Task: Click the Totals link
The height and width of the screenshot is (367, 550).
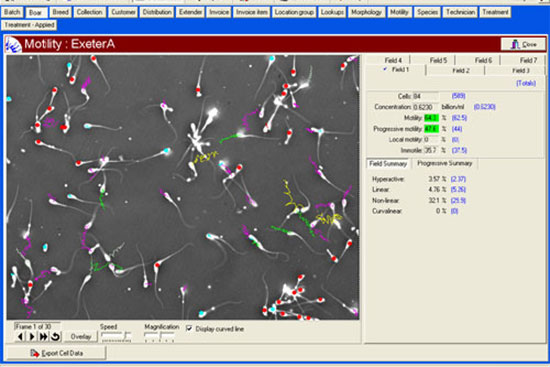Action: click(526, 83)
